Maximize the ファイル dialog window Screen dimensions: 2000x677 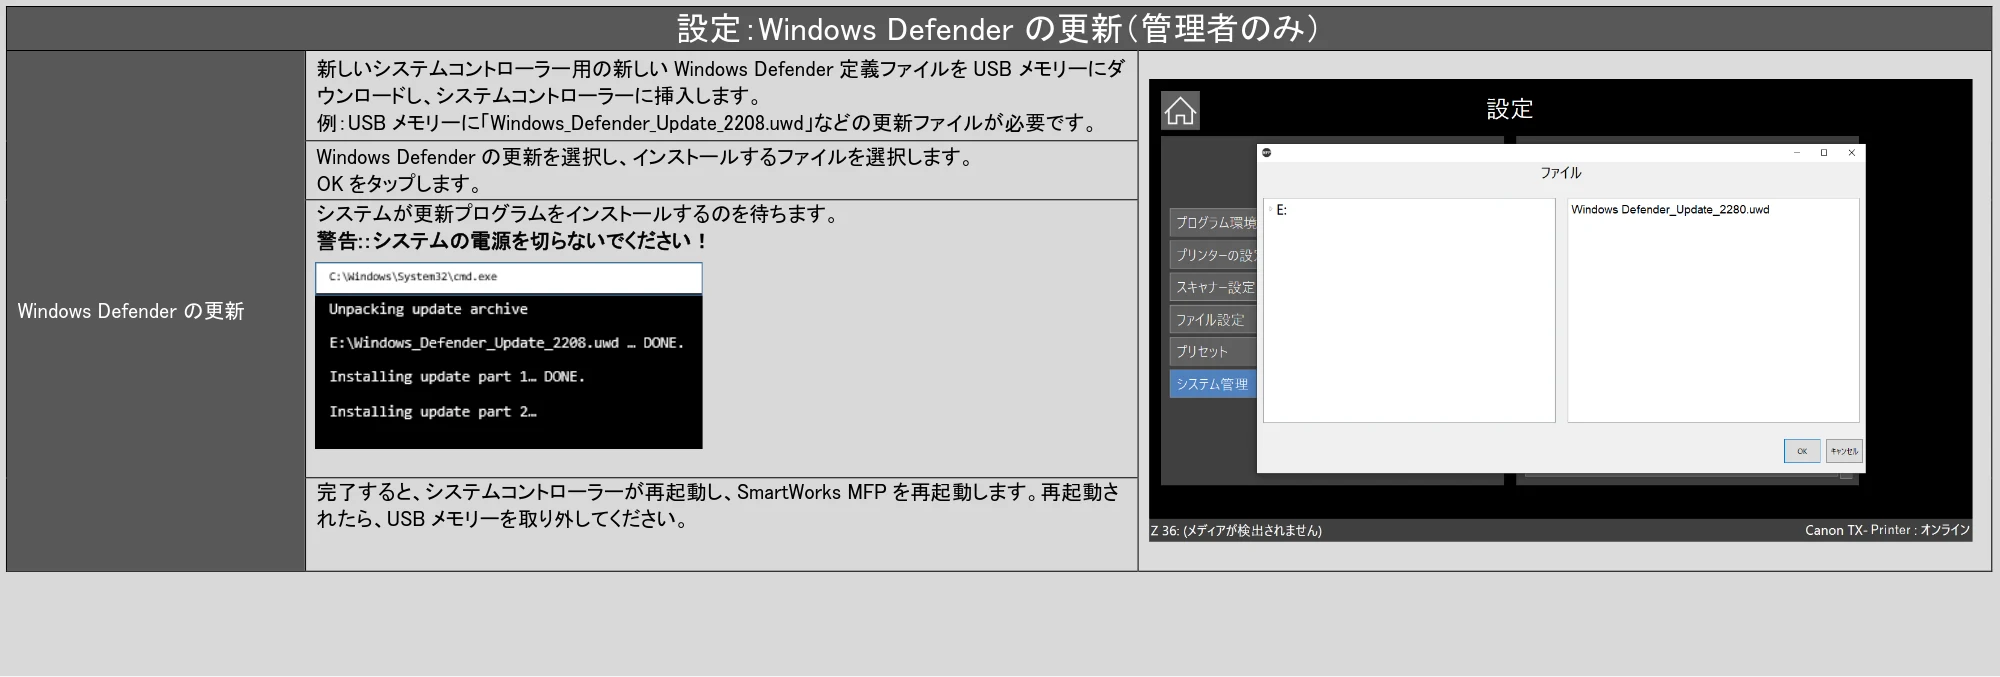(1824, 153)
